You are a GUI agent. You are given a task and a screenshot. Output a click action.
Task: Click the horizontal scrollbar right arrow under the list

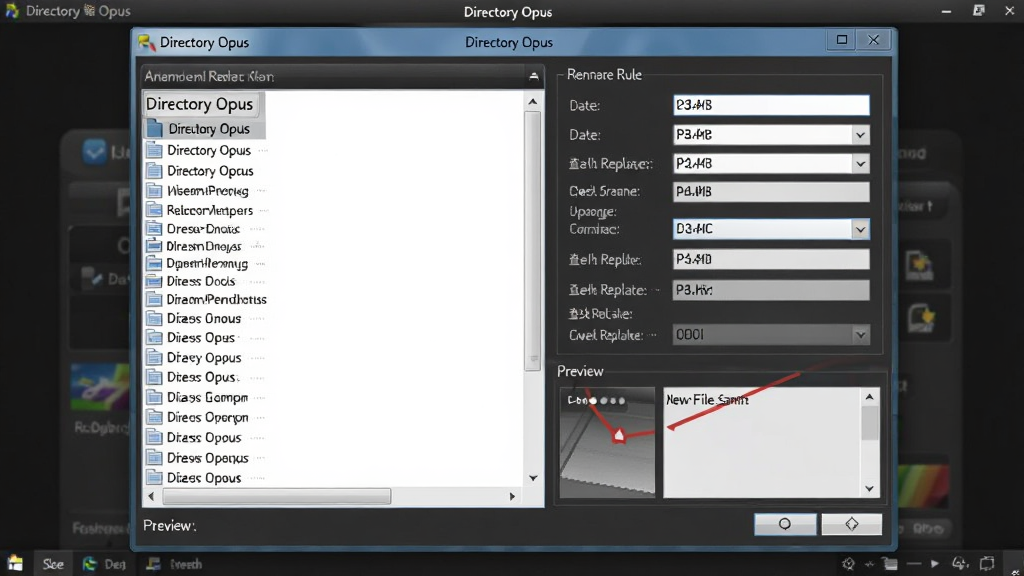(x=512, y=496)
